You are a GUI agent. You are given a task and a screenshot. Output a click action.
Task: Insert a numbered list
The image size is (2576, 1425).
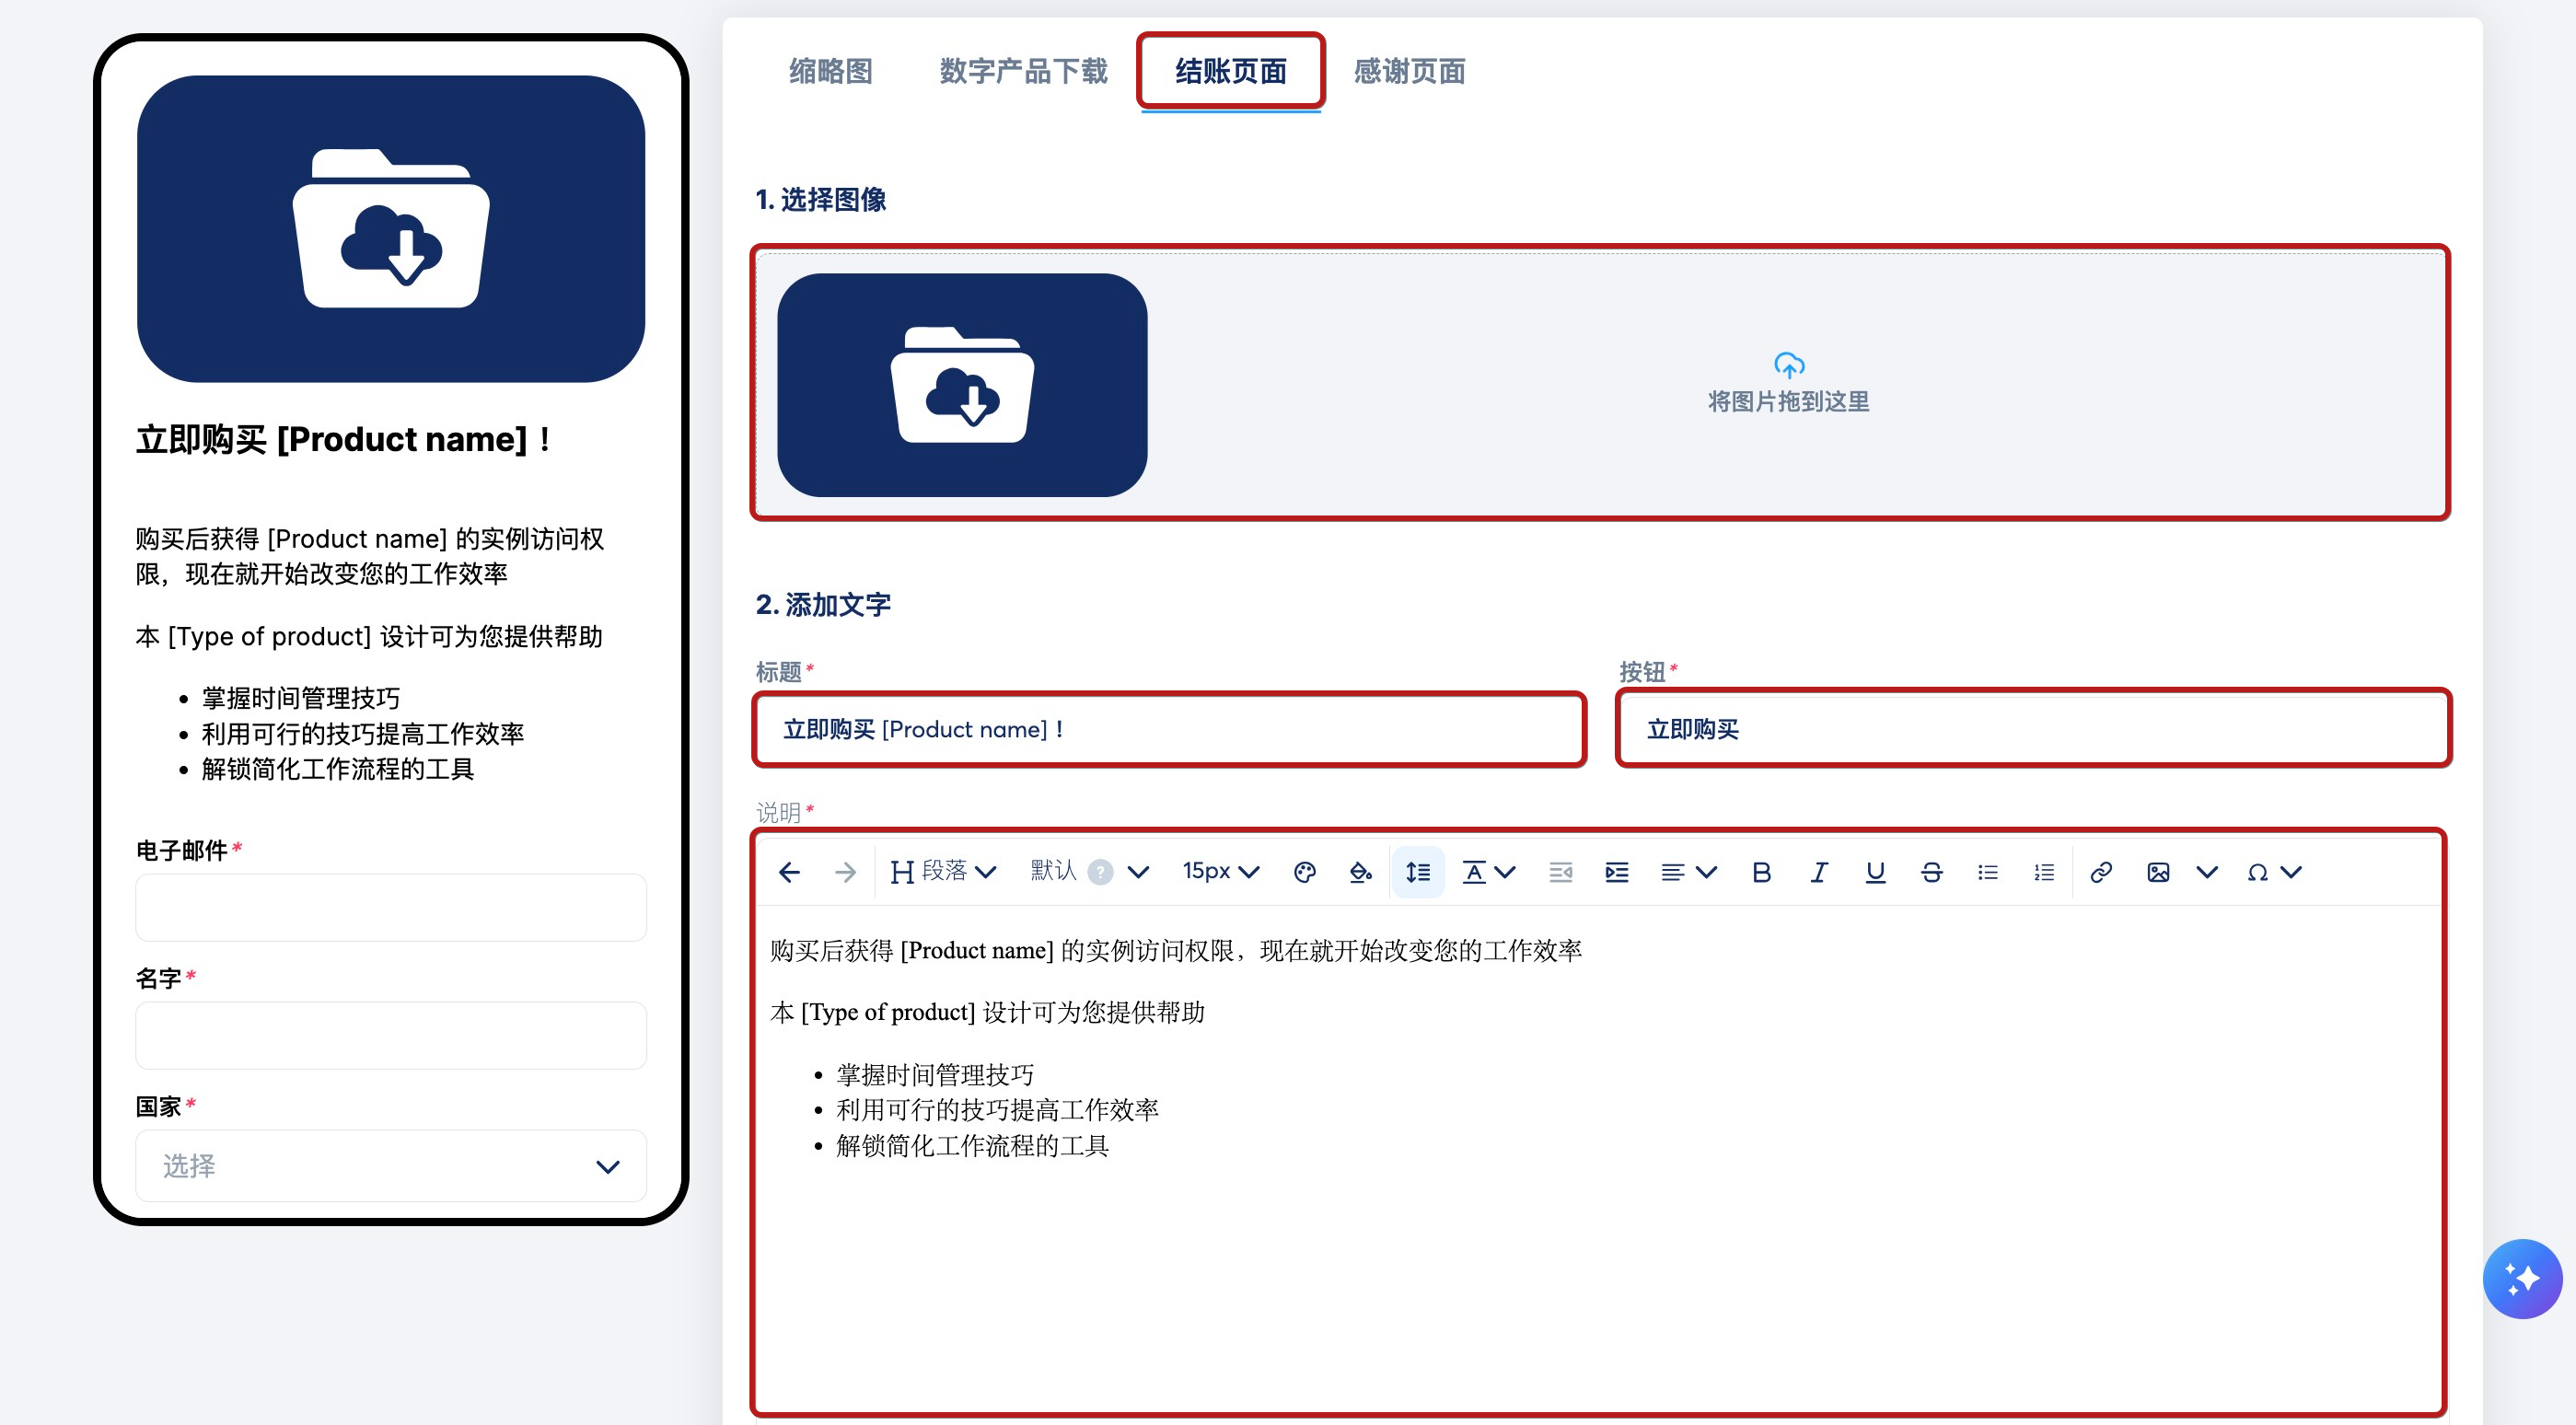coord(2044,872)
